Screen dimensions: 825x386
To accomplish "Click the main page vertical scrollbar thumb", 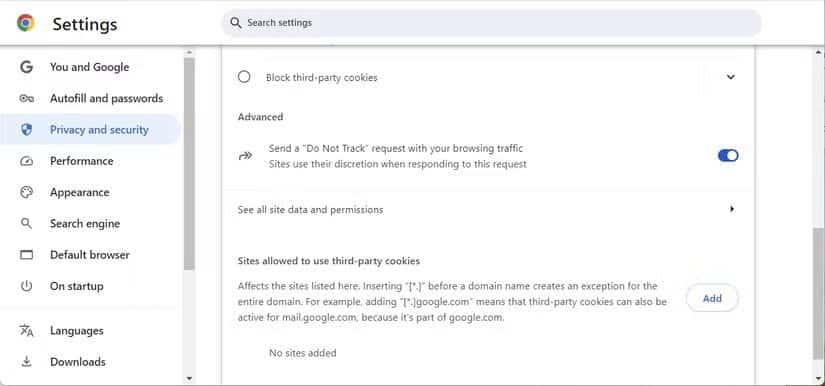I will 818,293.
